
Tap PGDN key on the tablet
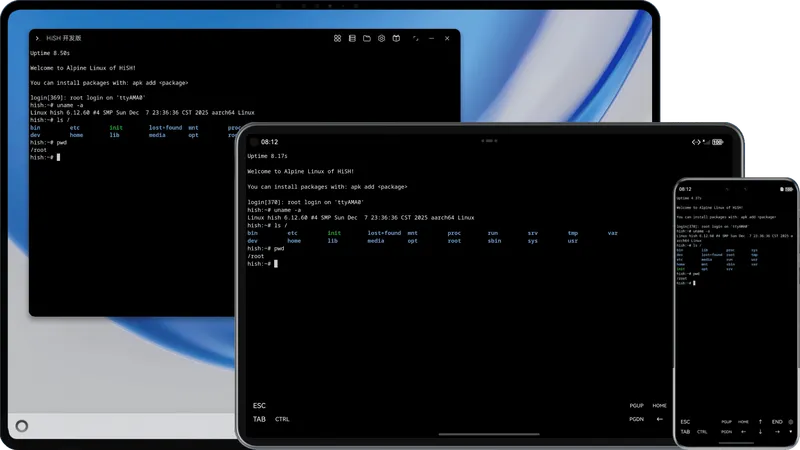point(636,419)
